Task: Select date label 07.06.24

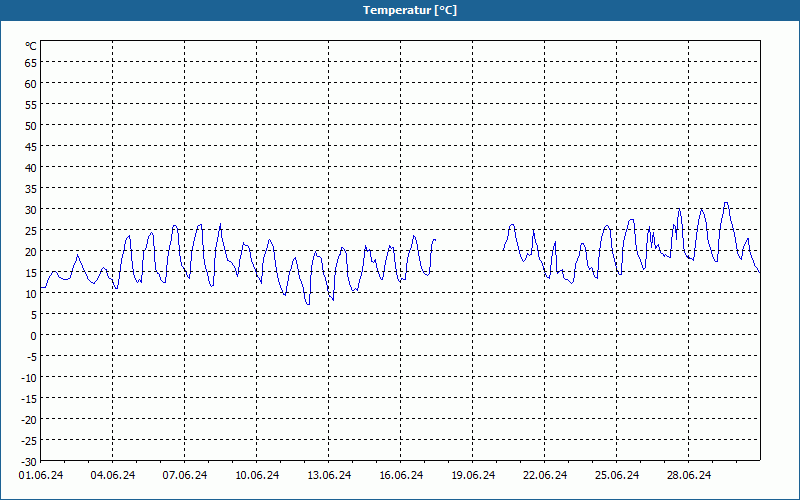Action: coord(185,476)
